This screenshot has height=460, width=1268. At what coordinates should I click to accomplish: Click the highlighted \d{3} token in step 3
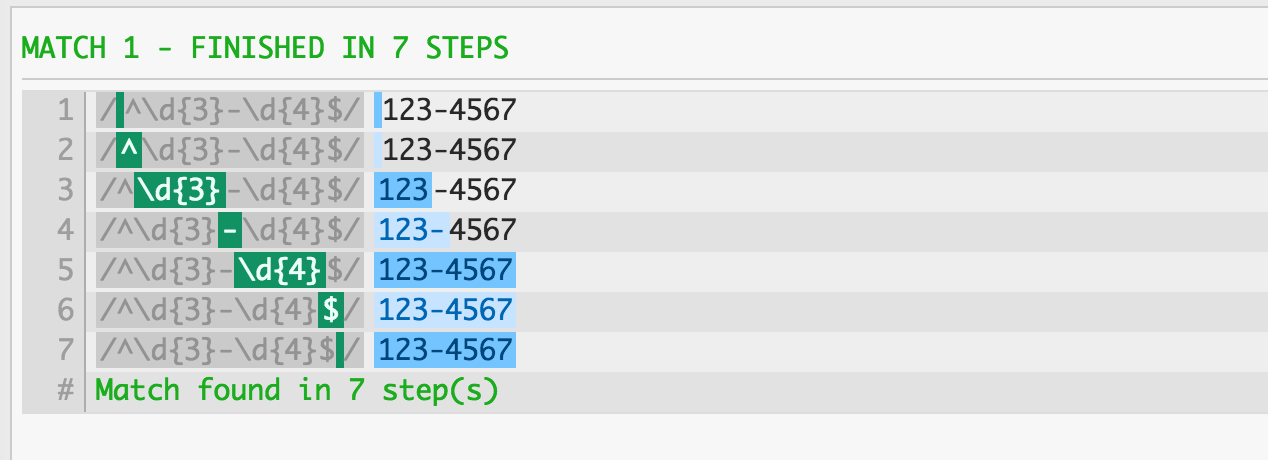pos(180,190)
